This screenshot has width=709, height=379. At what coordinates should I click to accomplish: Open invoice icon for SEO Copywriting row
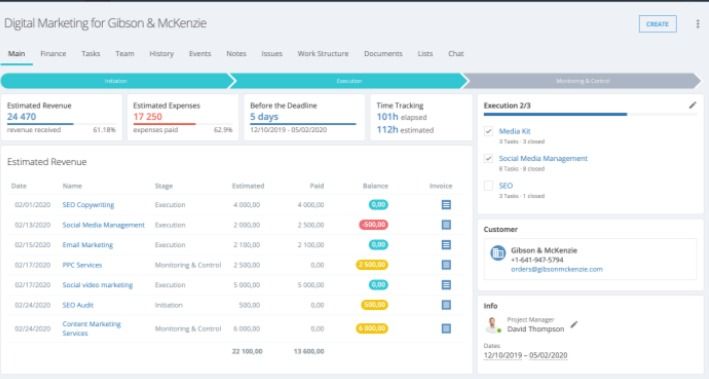coord(446,205)
